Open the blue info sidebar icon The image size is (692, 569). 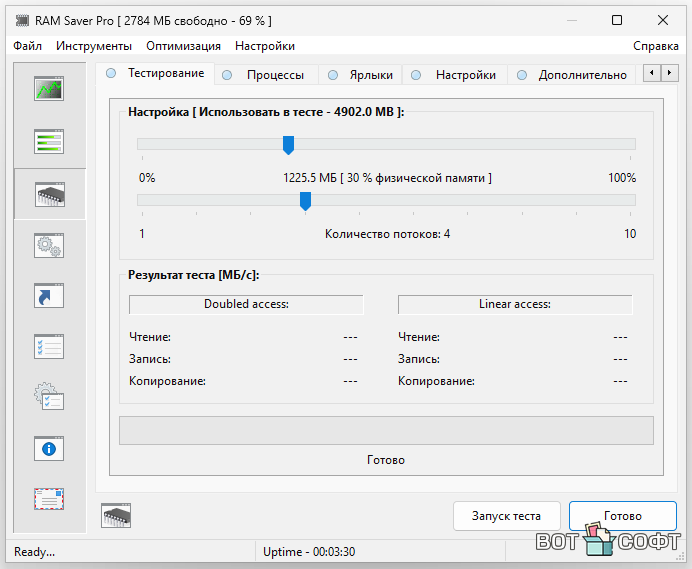[x=49, y=448]
